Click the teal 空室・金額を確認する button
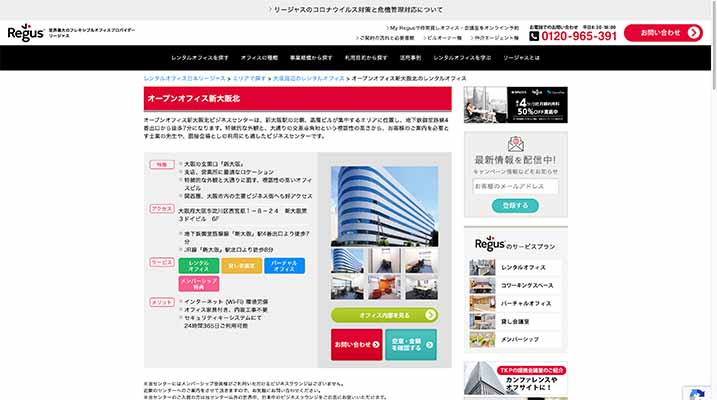The image size is (717, 400). [x=411, y=345]
